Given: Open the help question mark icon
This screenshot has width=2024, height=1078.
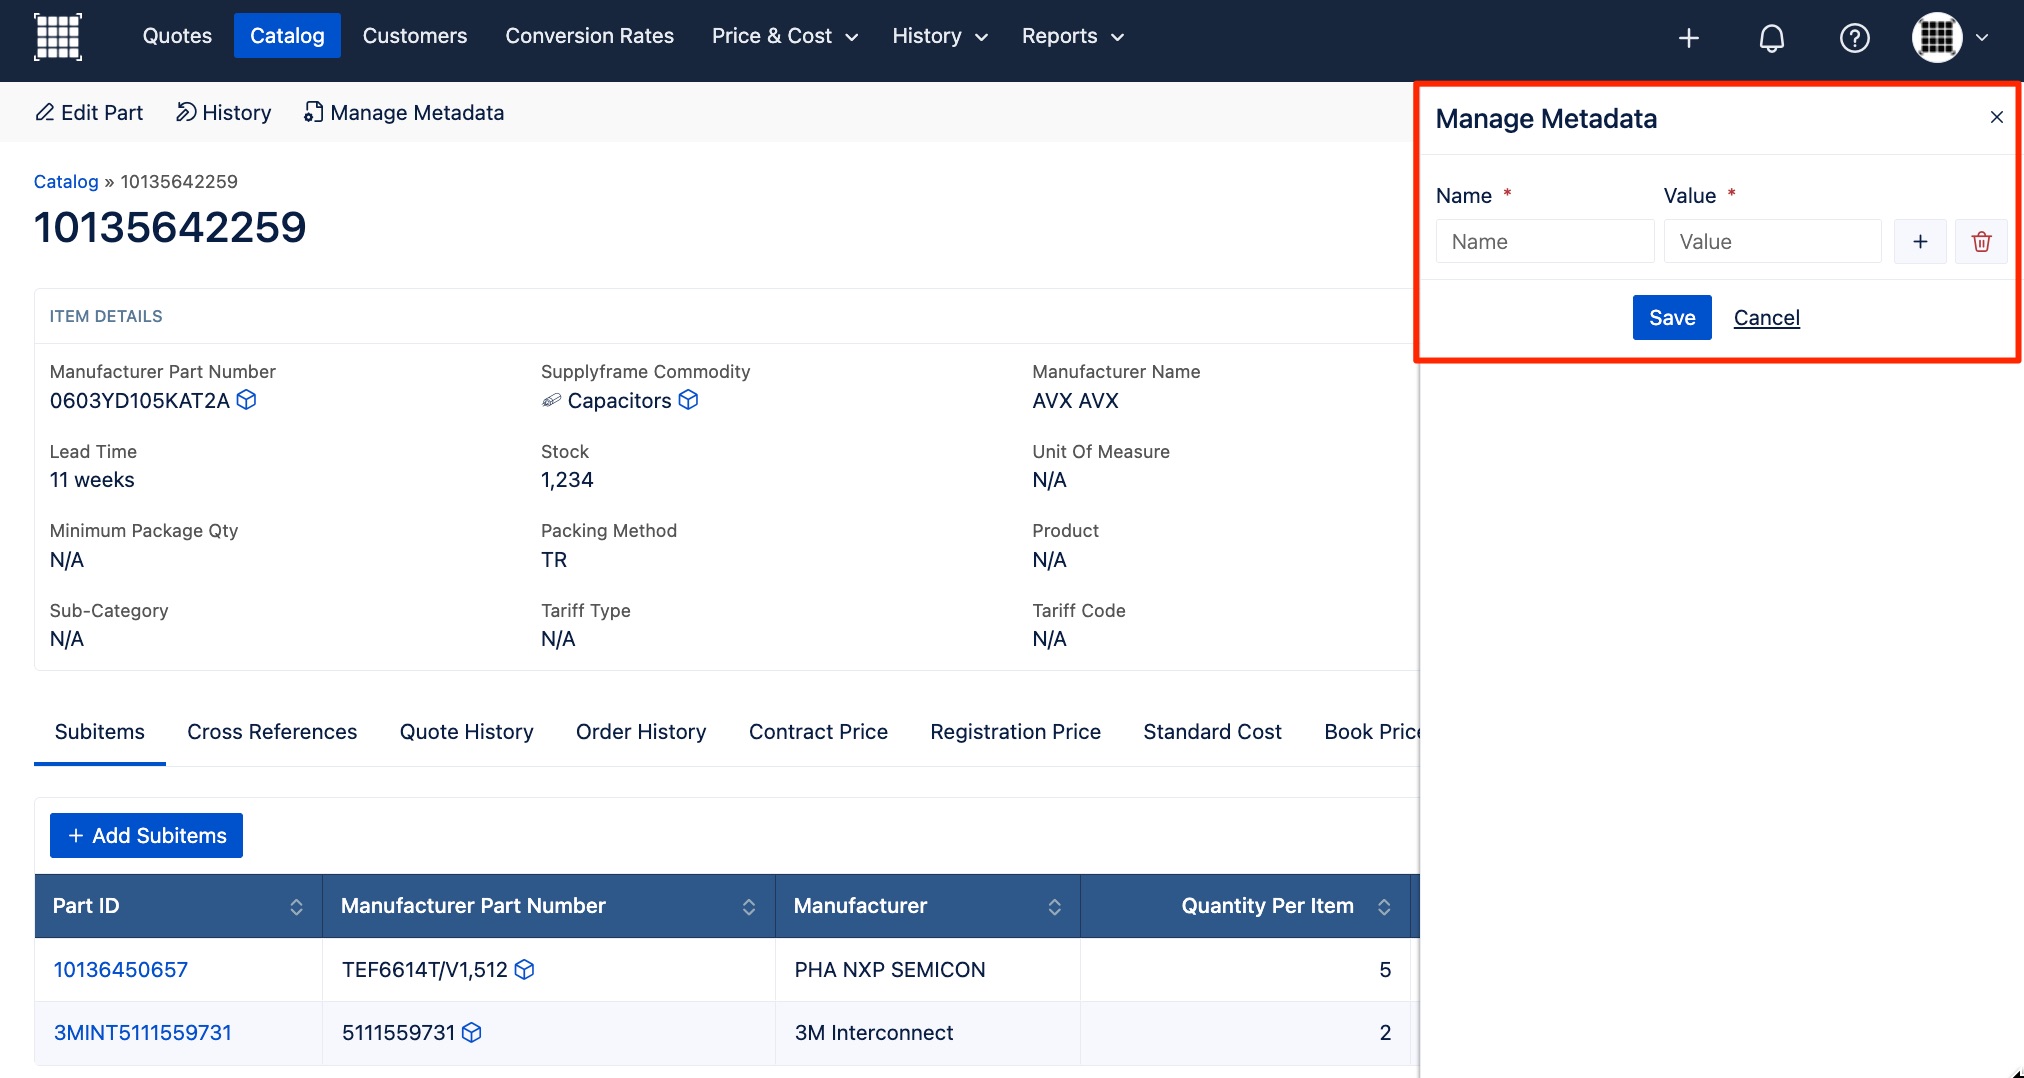Looking at the screenshot, I should 1855,38.
